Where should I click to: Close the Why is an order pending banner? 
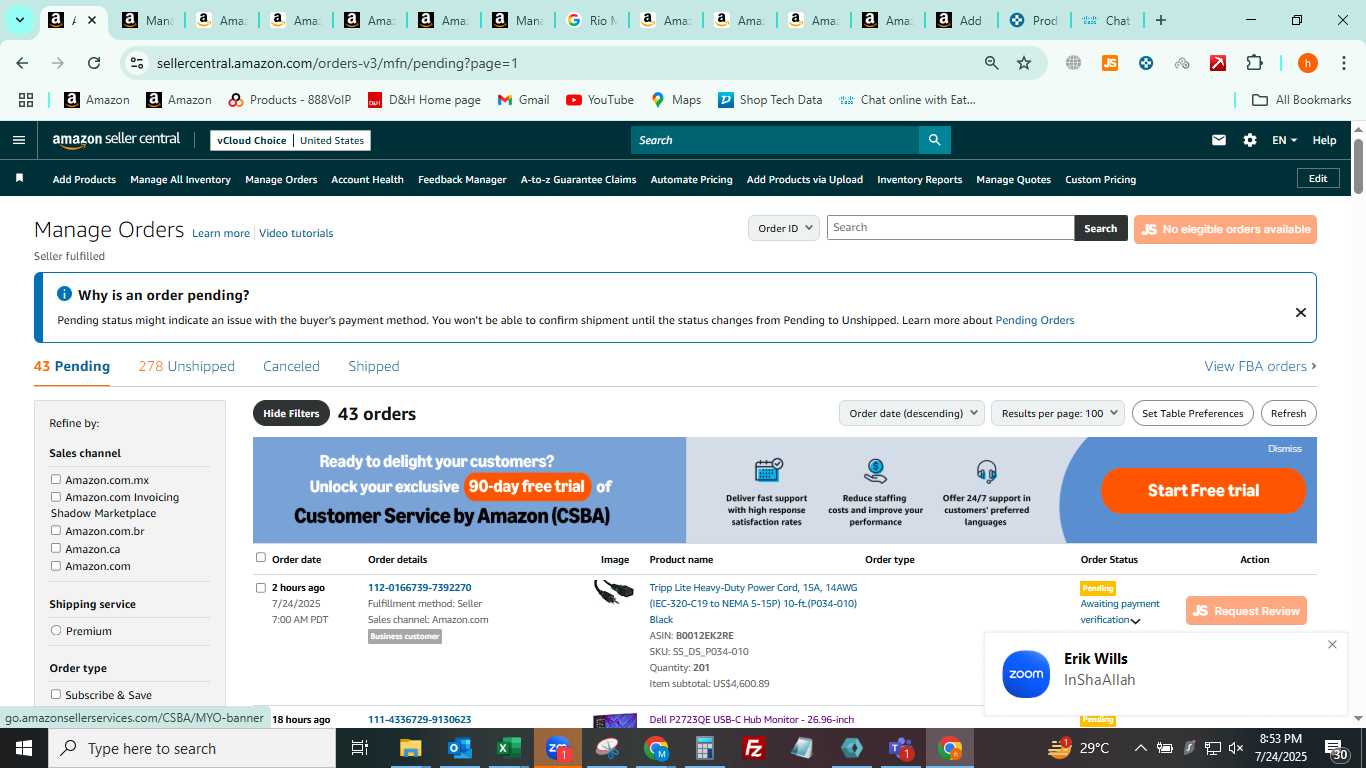click(x=1300, y=312)
